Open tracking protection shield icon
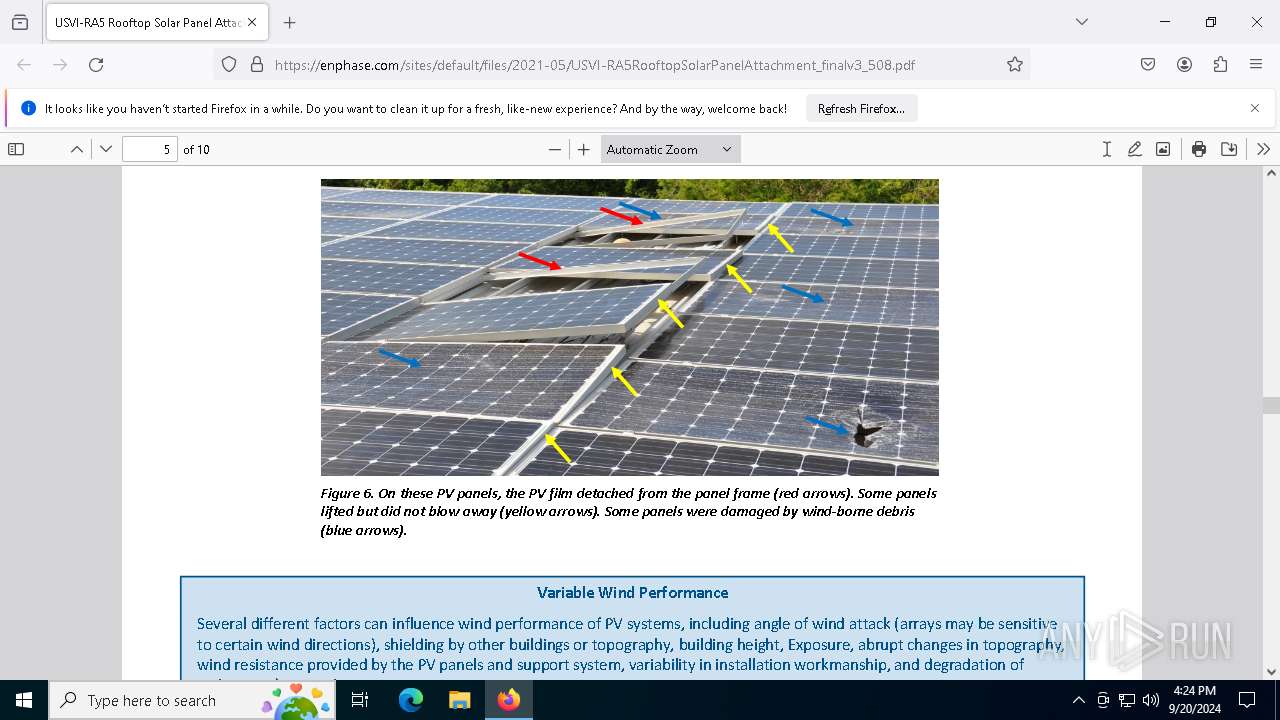This screenshot has height=720, width=1280. 229,64
